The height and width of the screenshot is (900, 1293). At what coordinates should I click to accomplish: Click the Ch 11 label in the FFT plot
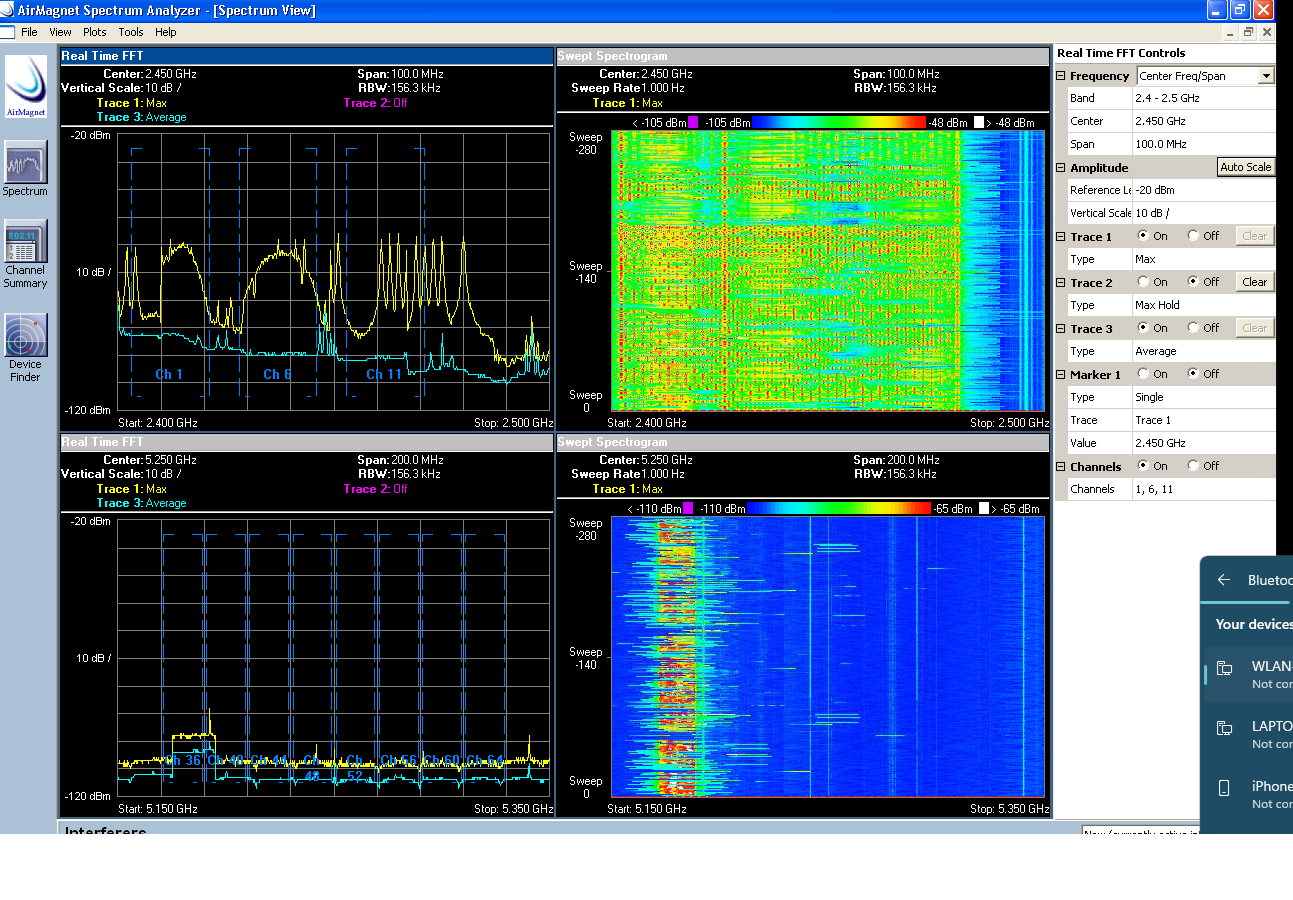coord(384,374)
